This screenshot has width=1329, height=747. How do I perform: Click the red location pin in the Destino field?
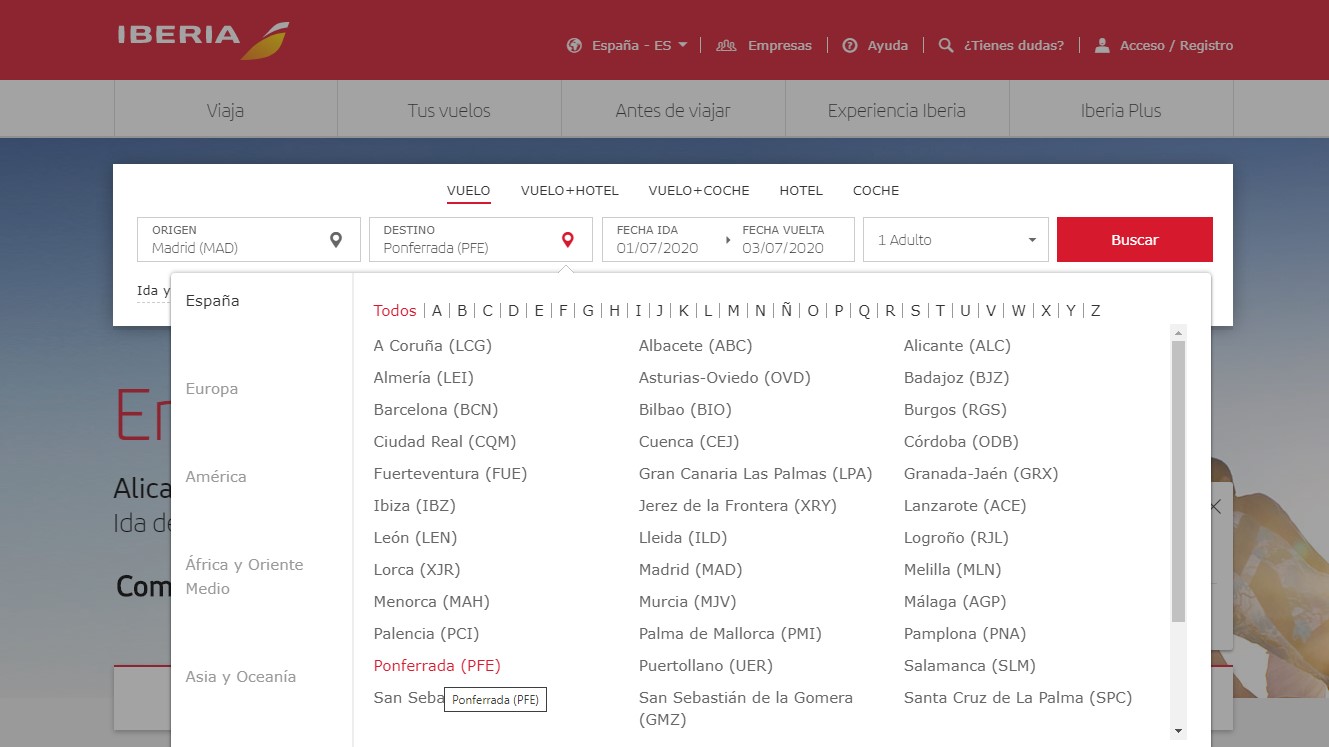tap(568, 240)
